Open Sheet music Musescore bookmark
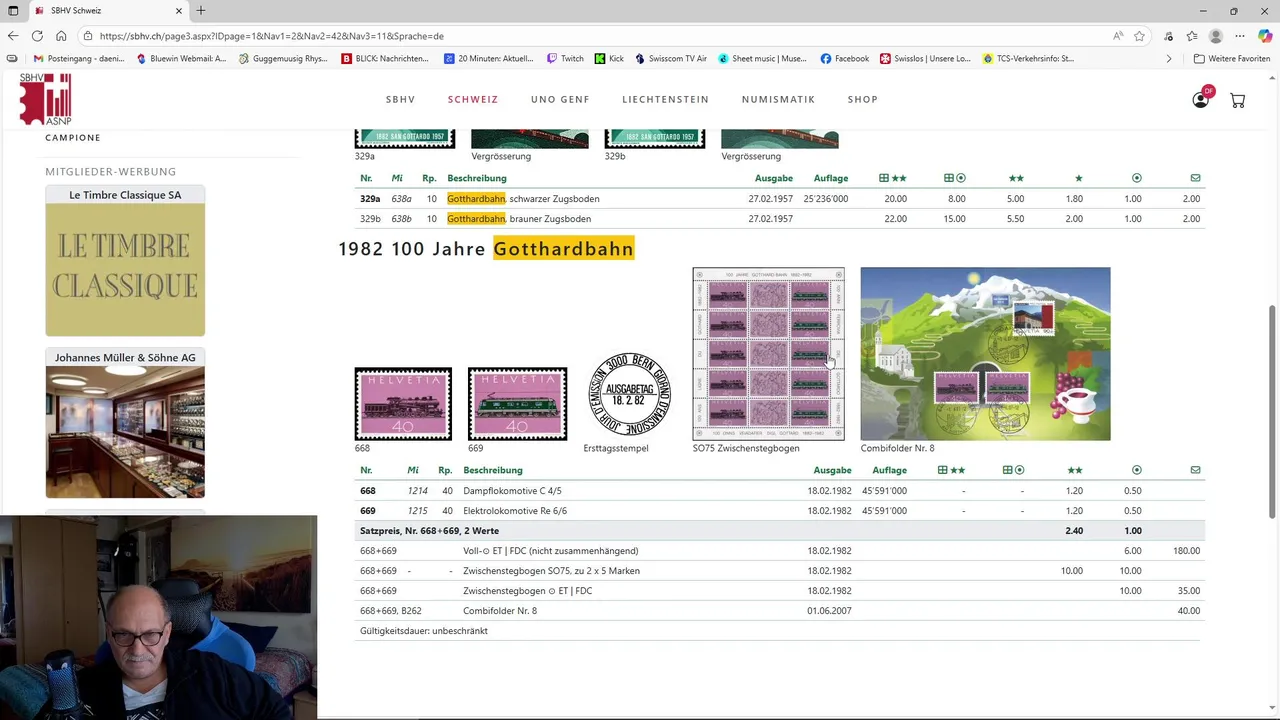 coord(762,59)
